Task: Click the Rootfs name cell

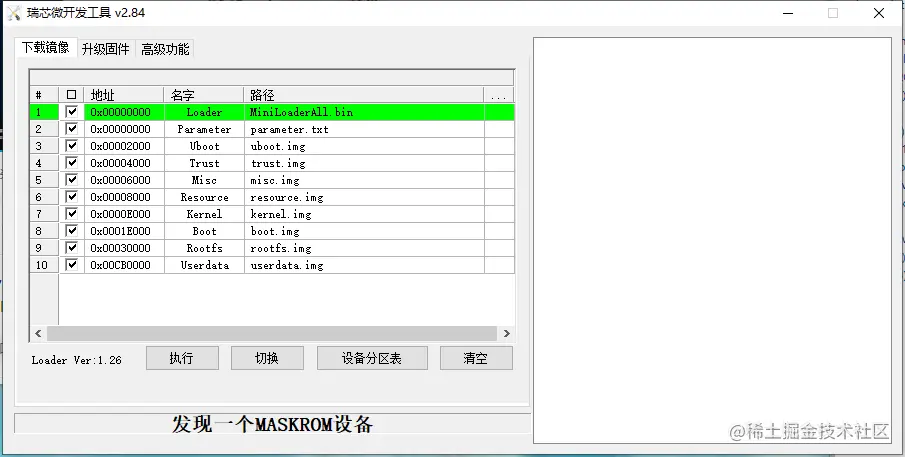Action: (204, 248)
